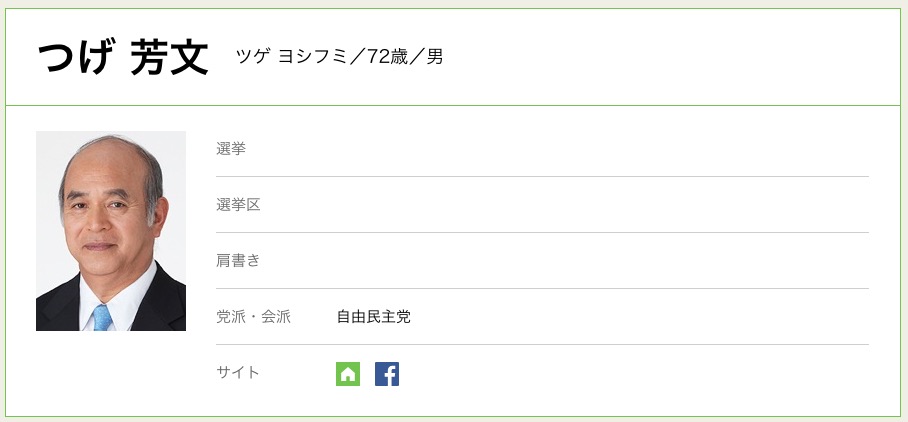The image size is (908, 422).
Task: Select the party name 自由民主党
Action: pos(373,317)
